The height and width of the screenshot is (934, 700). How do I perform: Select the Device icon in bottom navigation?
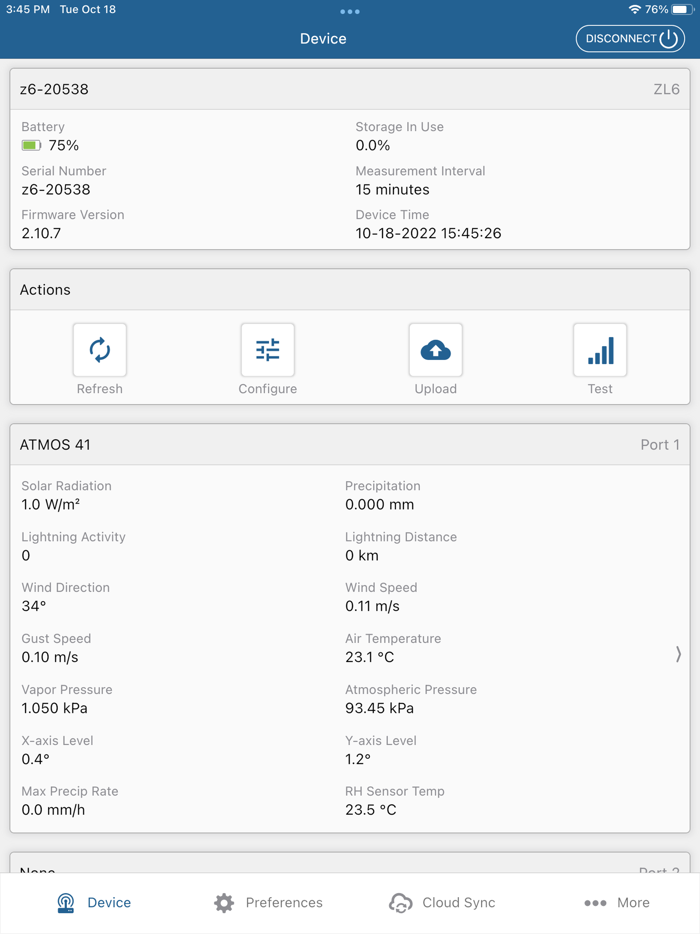click(65, 902)
